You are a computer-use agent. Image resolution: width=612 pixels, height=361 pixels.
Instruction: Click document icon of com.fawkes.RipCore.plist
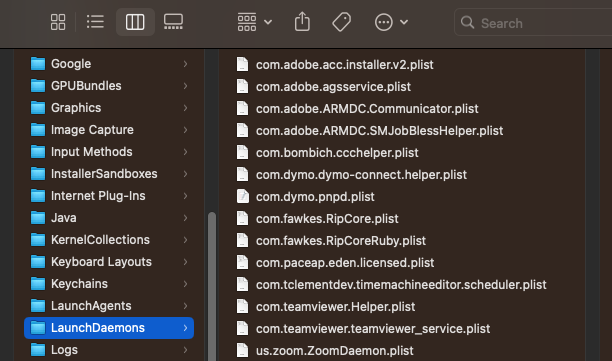(x=242, y=218)
